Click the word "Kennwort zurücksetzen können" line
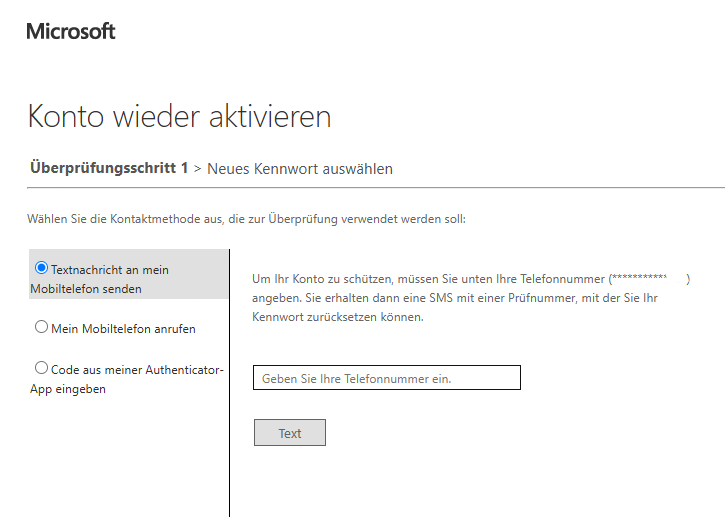This screenshot has width=725, height=527. 338,317
